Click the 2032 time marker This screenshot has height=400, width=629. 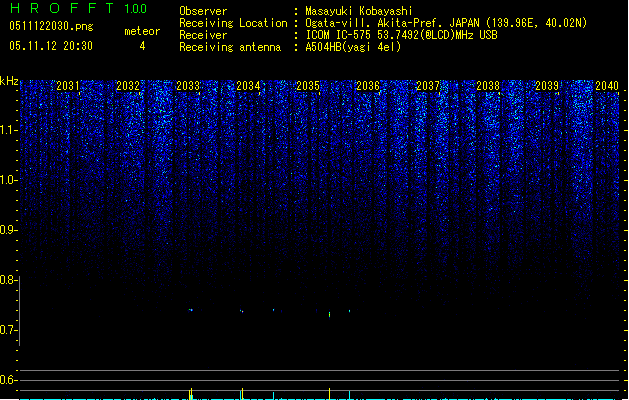[x=128, y=85]
